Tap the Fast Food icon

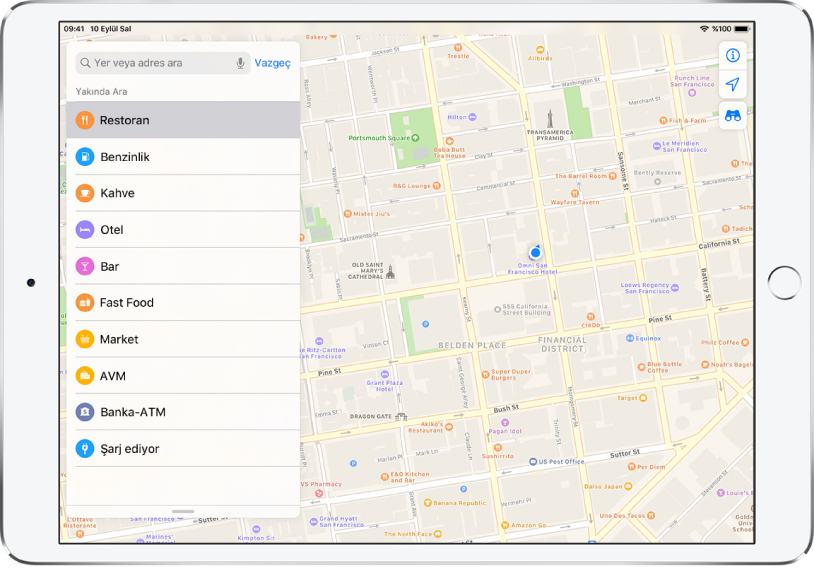(85, 303)
